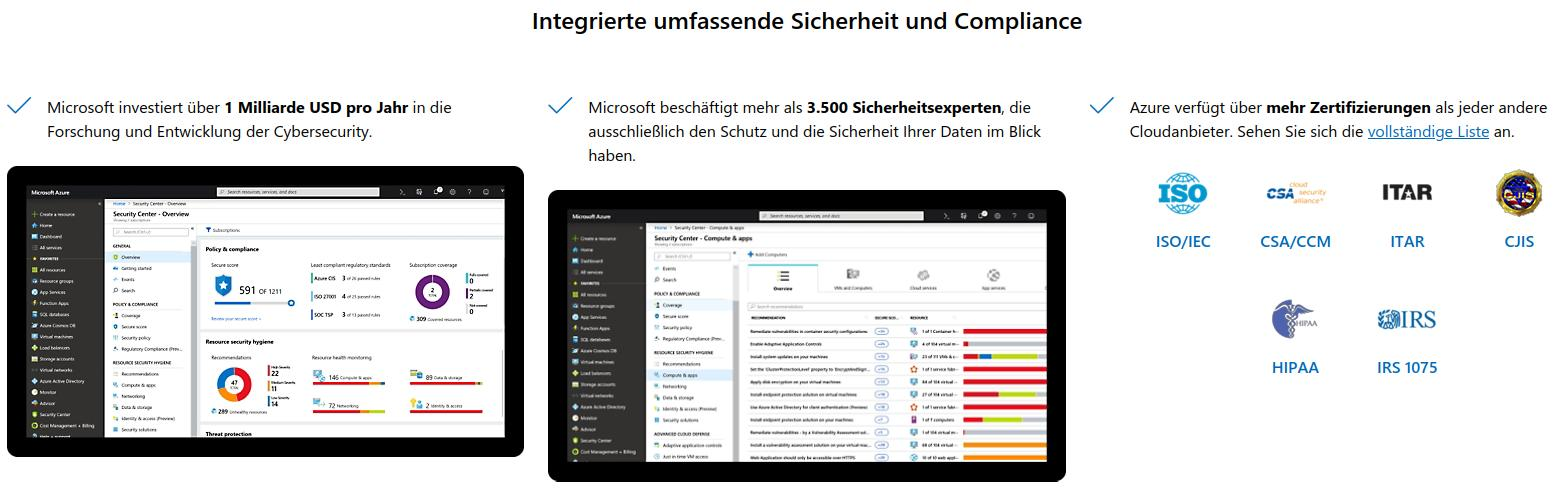Select VMs and Computers tab in Compute screenshot
The height and width of the screenshot is (491, 1556).
point(852,279)
